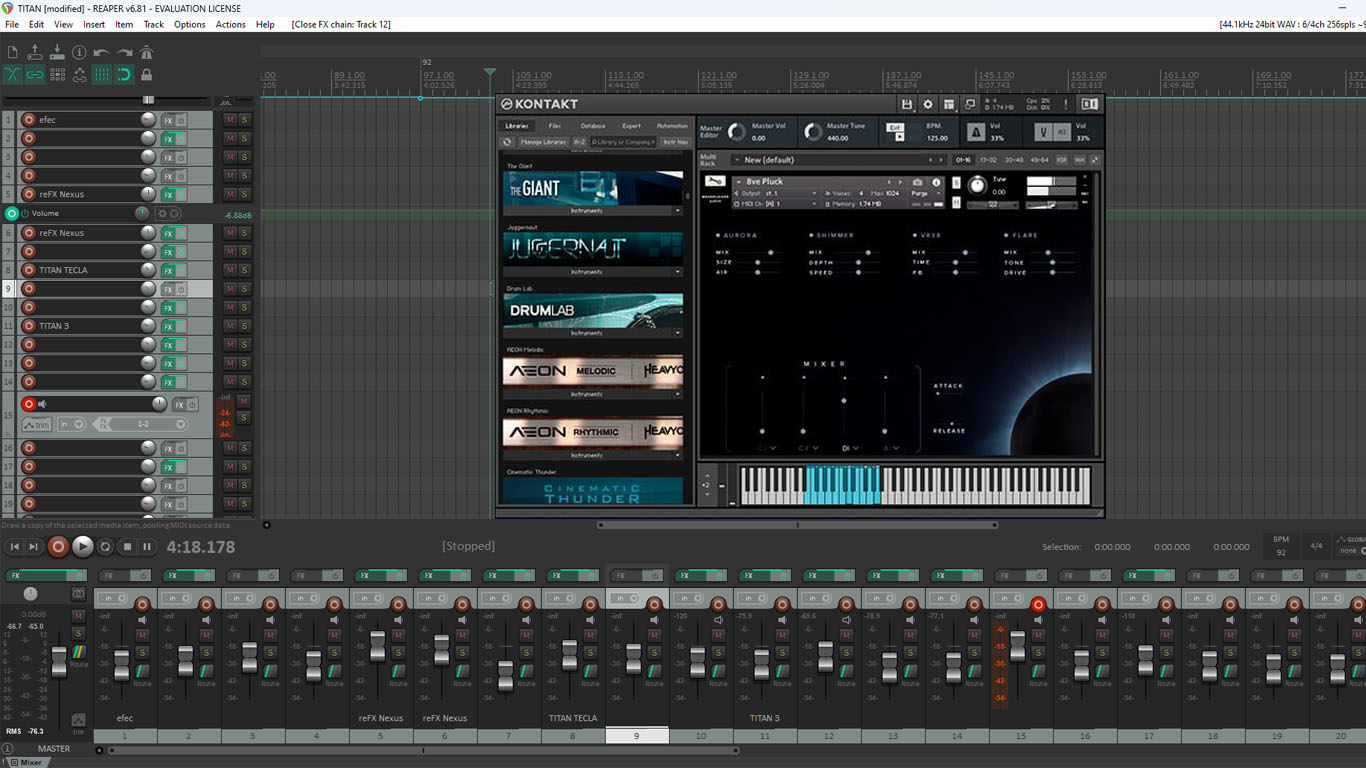
Task: Open the Options menu
Action: coord(190,24)
